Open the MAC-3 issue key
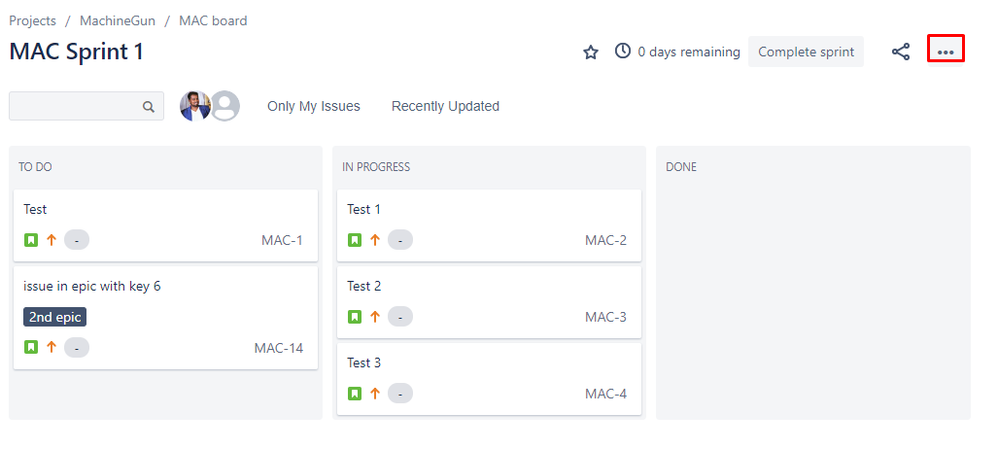This screenshot has width=998, height=449. (606, 317)
